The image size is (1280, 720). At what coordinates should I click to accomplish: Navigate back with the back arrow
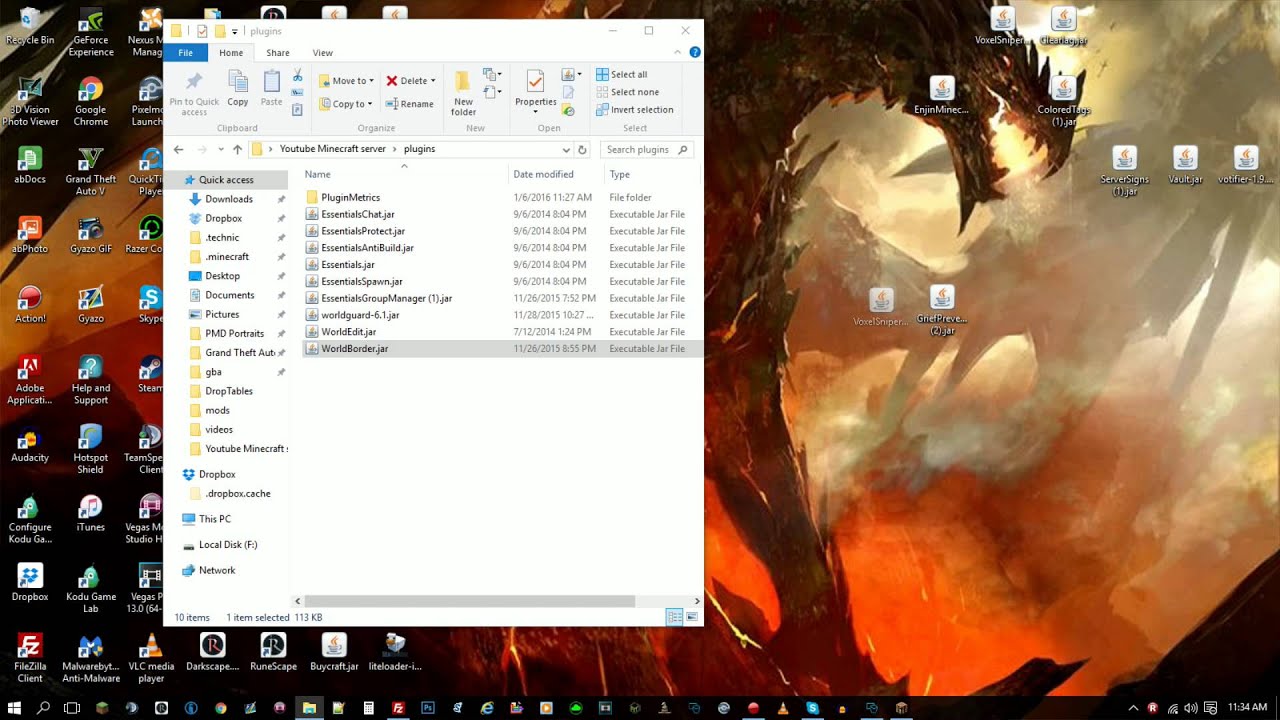pos(178,149)
